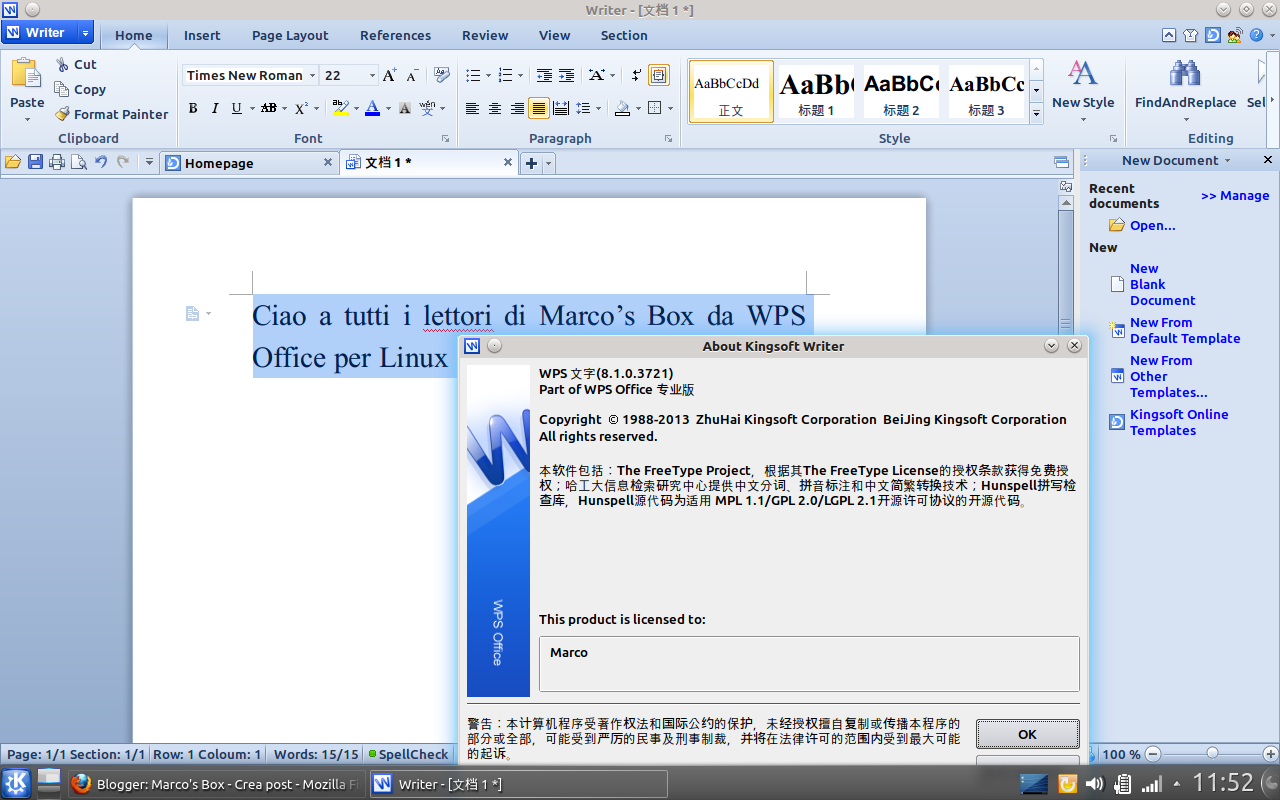Click the Save icon in quick toolbar
Viewport: 1280px width, 800px height.
point(35,162)
